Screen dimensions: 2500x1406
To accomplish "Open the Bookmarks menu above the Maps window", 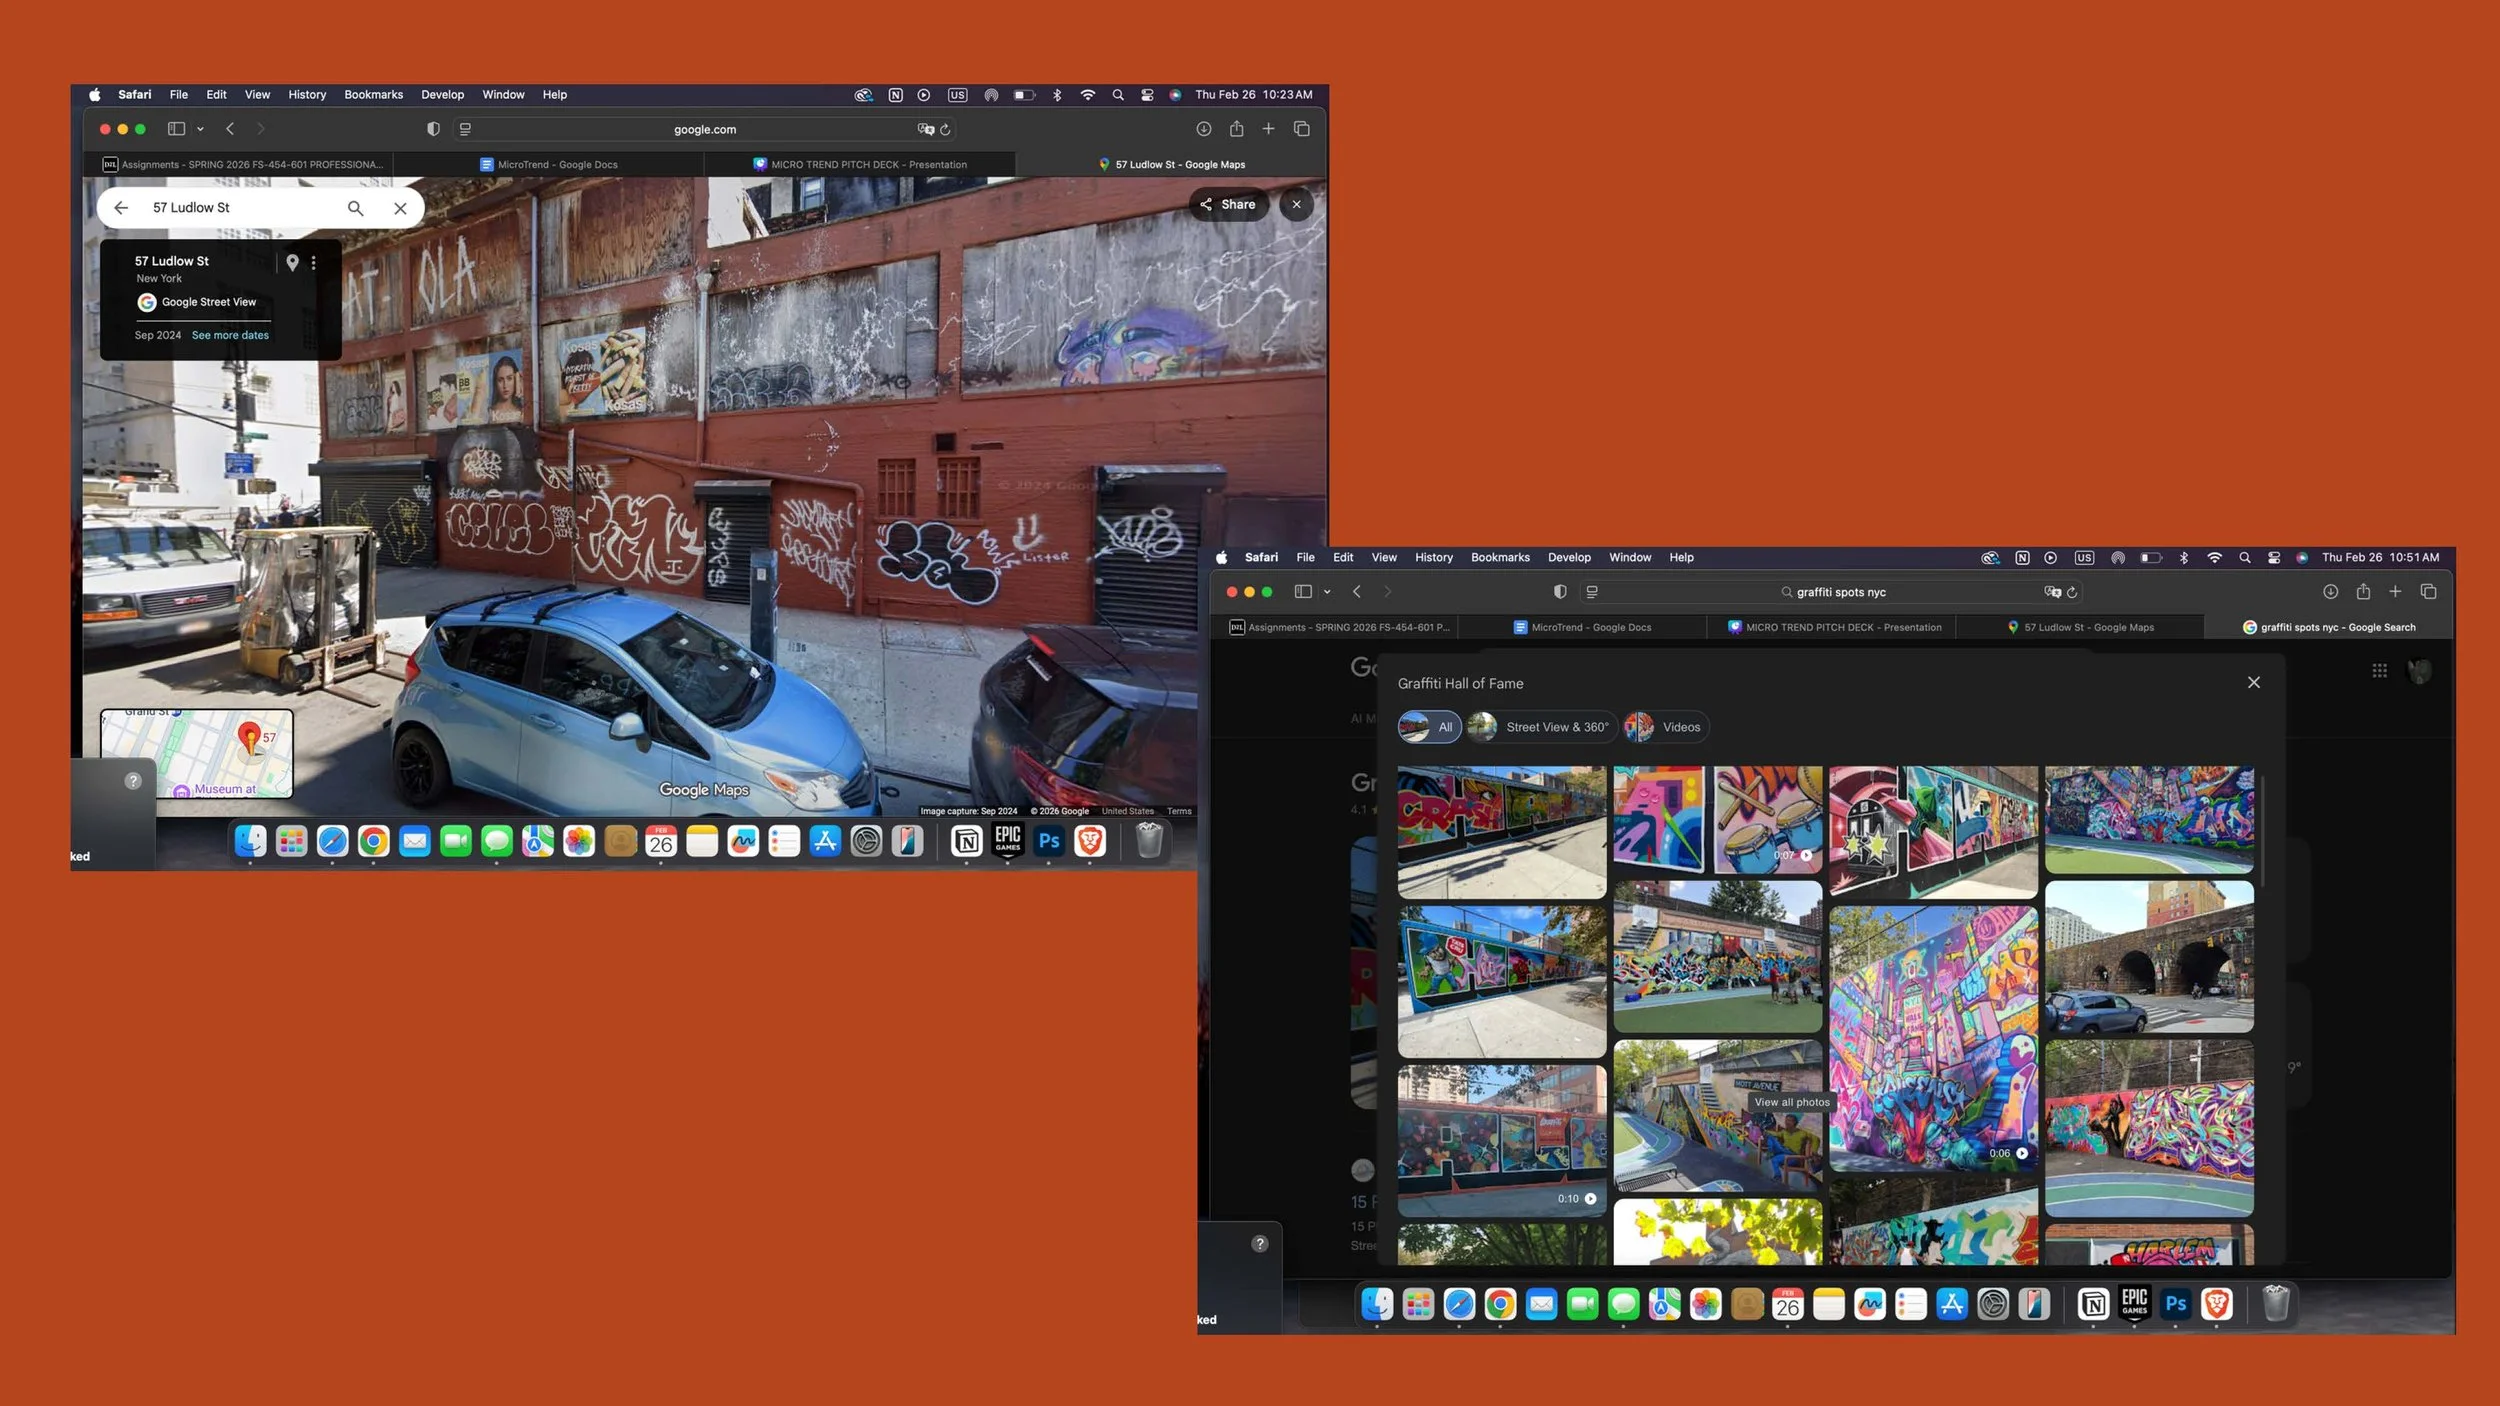I will click(373, 95).
